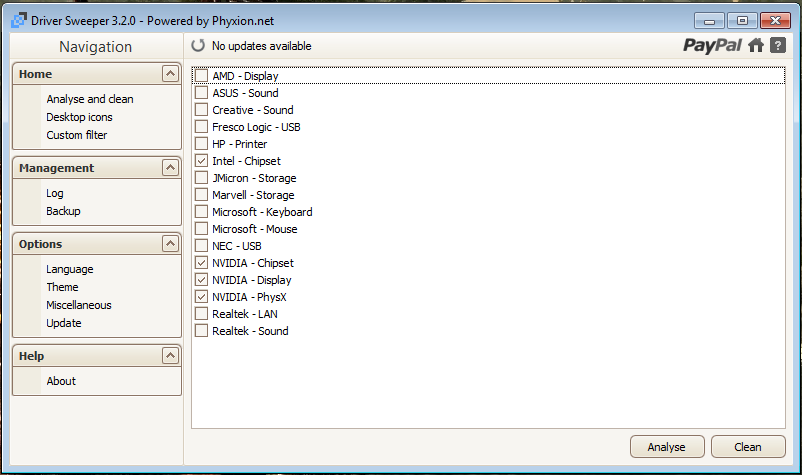Collapse the Options navigation section
Viewport: 802px width, 475px height.
170,244
